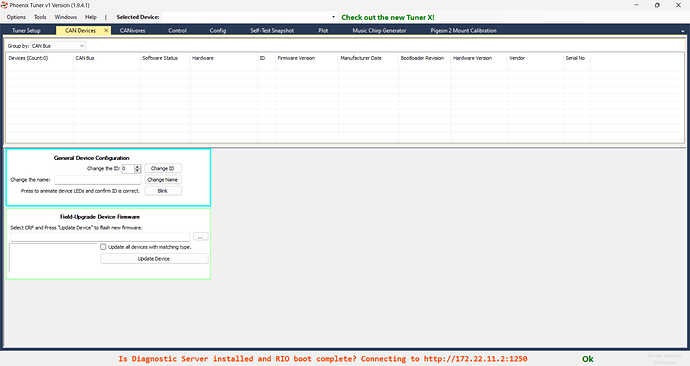Click the Firmware Version column header
Viewport: 690px width, 366px height.
(x=307, y=58)
